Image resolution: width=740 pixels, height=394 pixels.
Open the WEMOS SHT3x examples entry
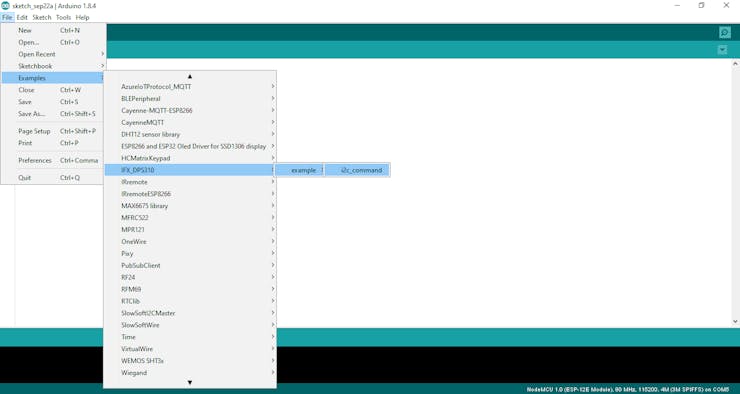[x=190, y=360]
